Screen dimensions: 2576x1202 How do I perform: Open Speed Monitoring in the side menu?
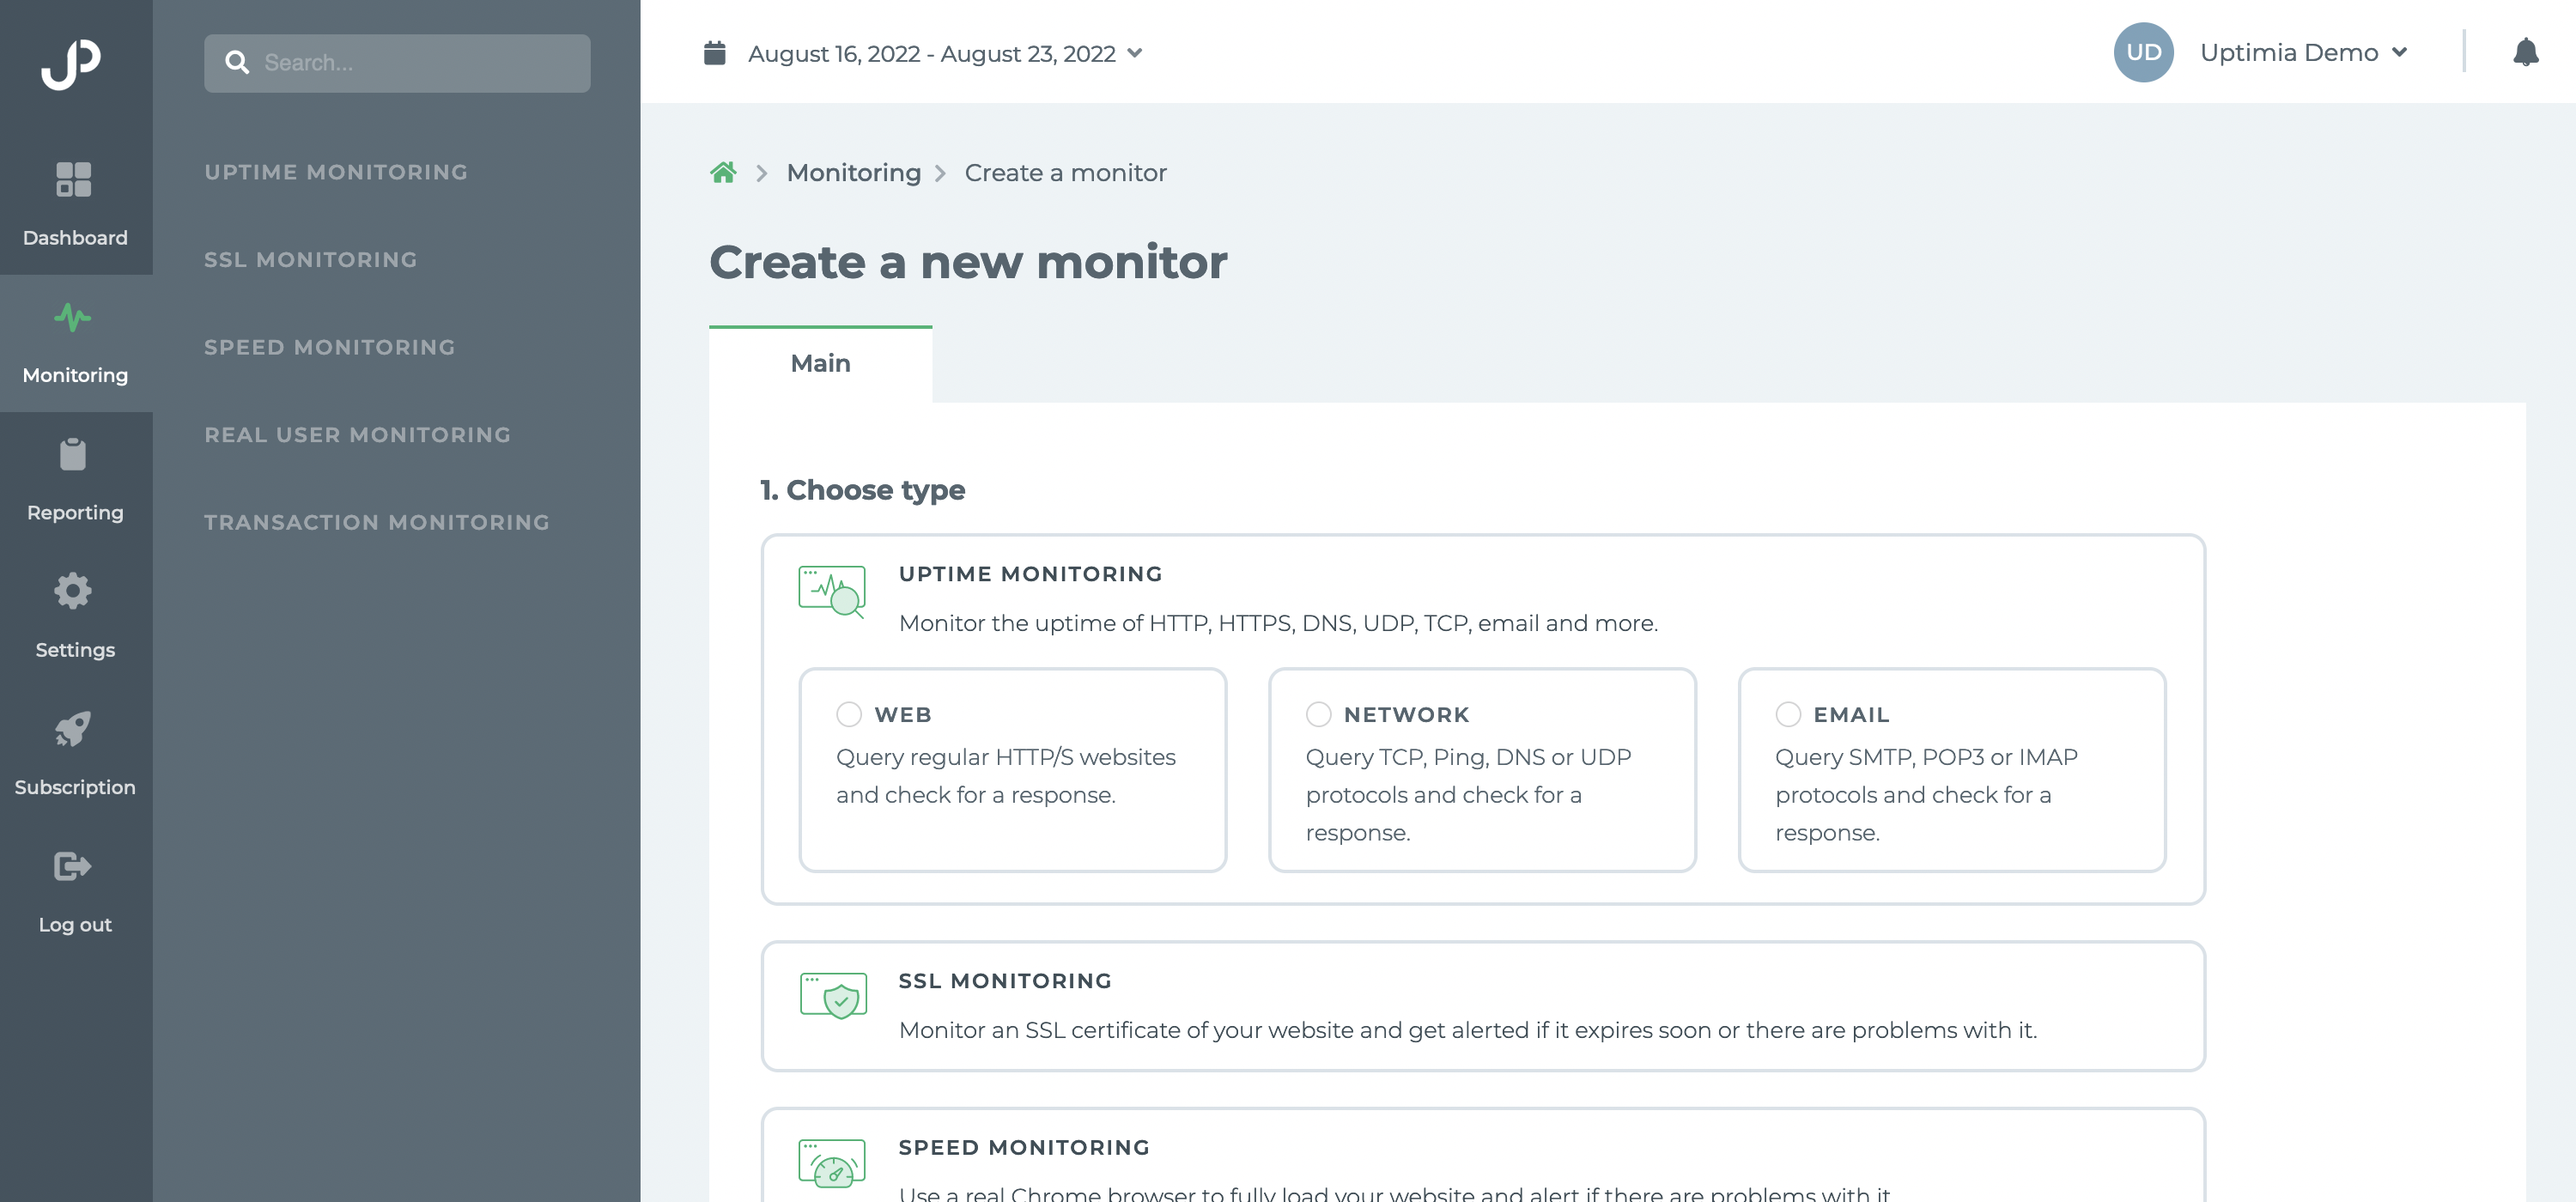tap(329, 347)
